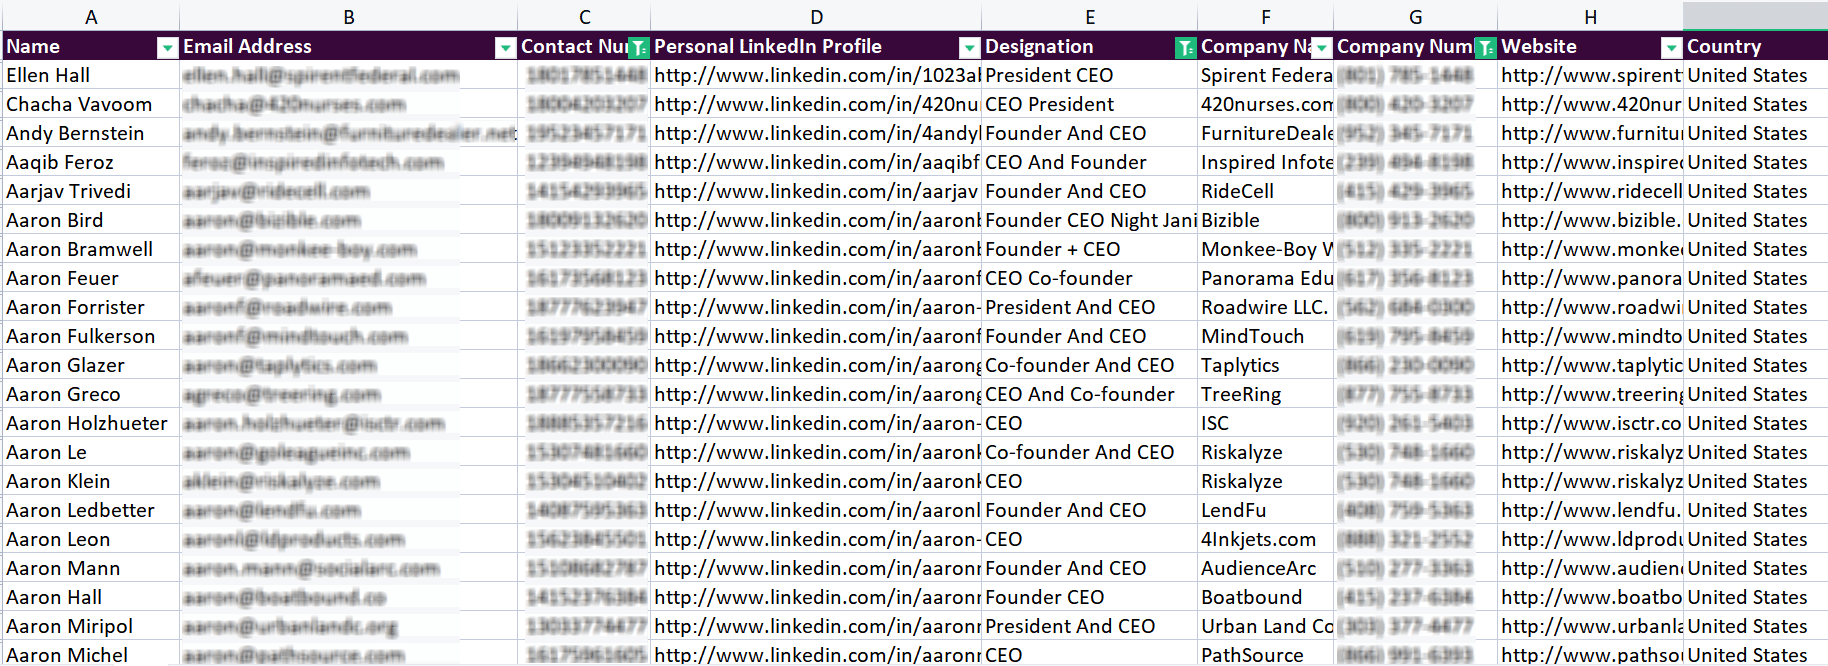Select column C header

point(585,17)
